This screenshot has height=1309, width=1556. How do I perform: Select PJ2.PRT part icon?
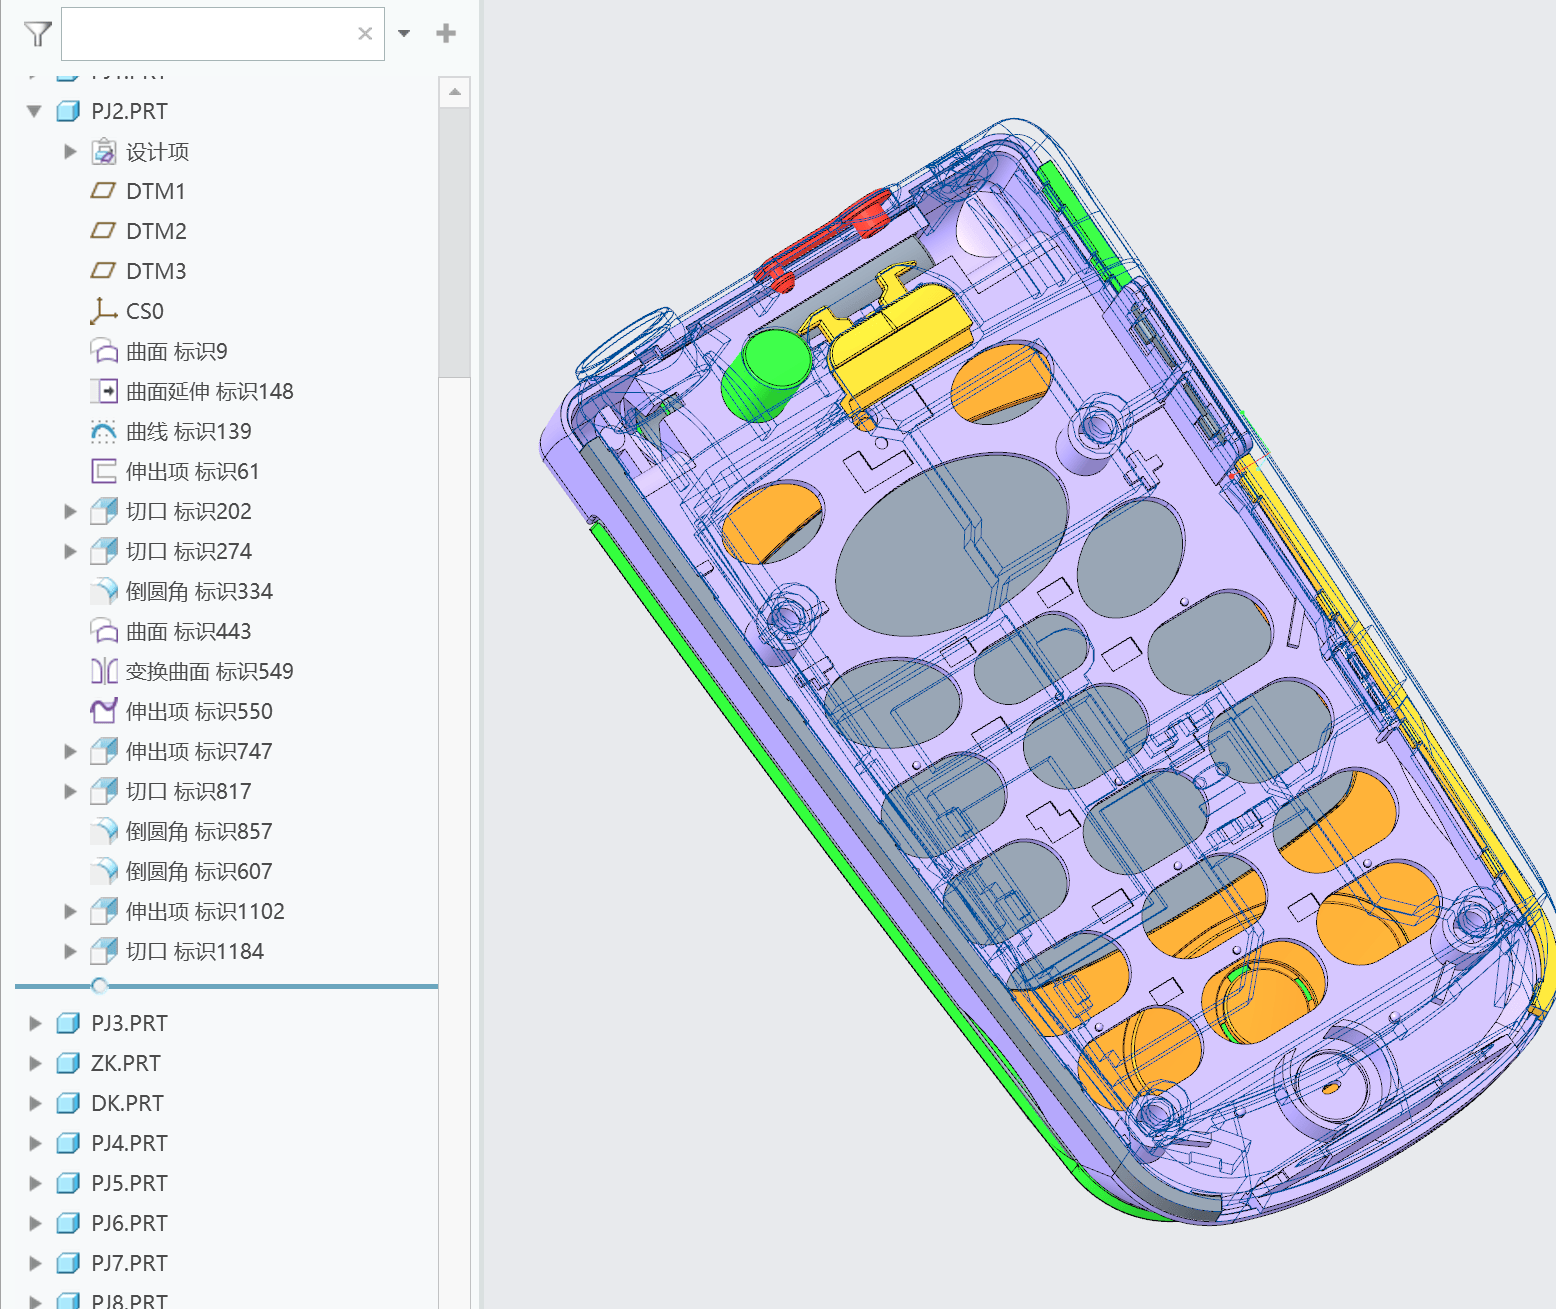(x=68, y=111)
